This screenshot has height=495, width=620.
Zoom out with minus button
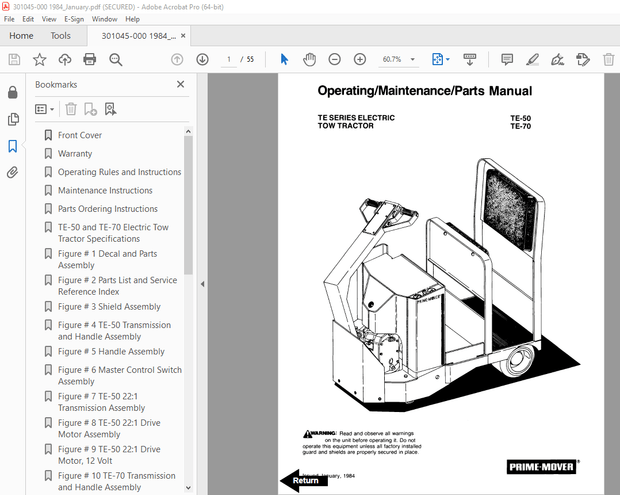coord(335,60)
